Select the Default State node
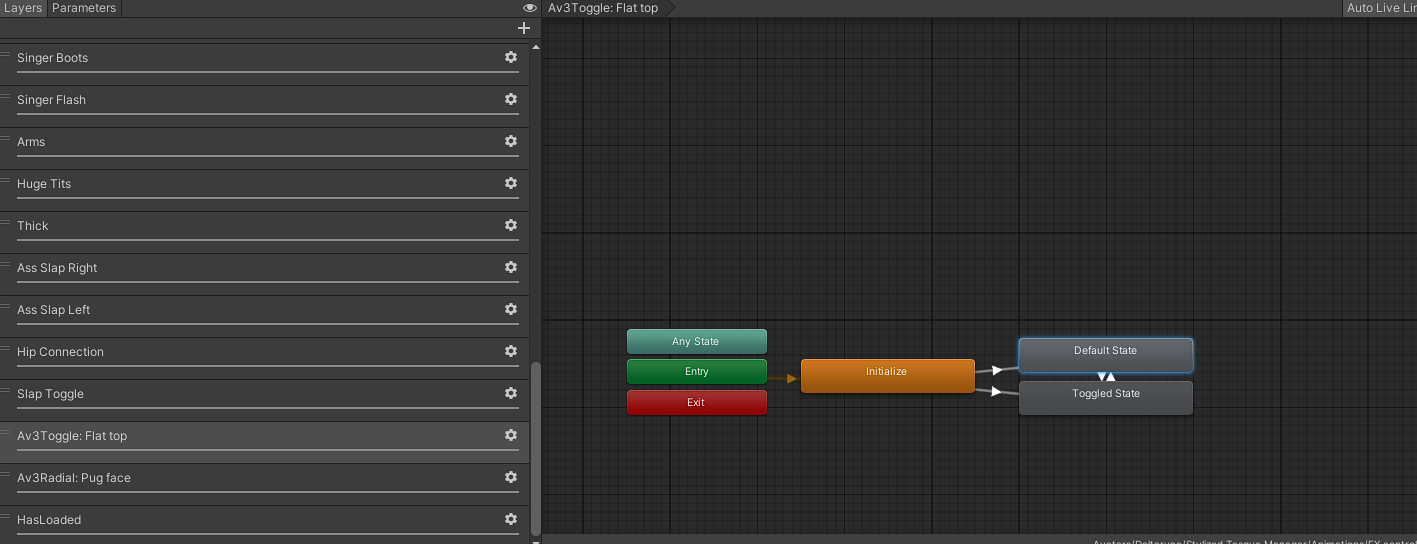This screenshot has width=1417, height=544. 1106,355
